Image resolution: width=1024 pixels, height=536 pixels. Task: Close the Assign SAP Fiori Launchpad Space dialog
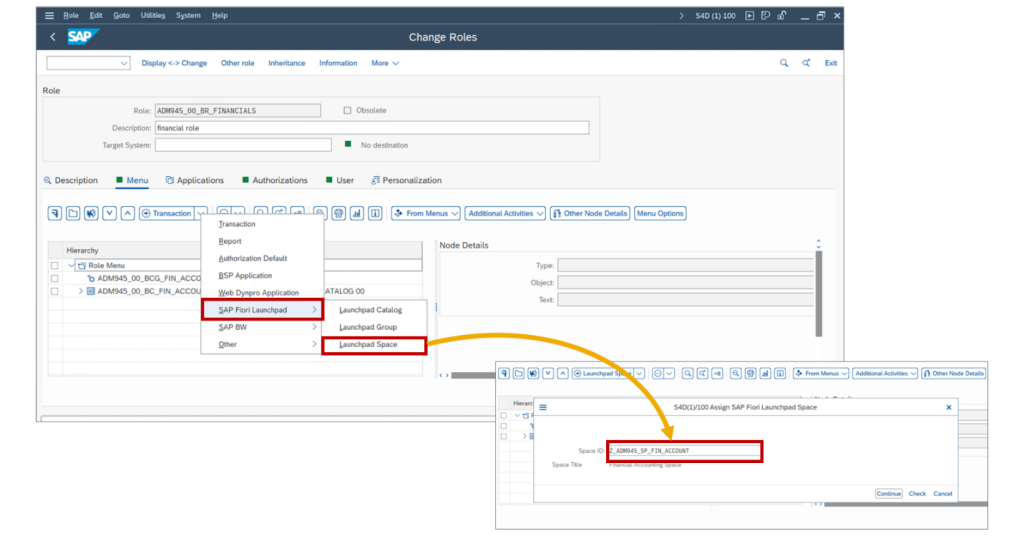(x=949, y=407)
